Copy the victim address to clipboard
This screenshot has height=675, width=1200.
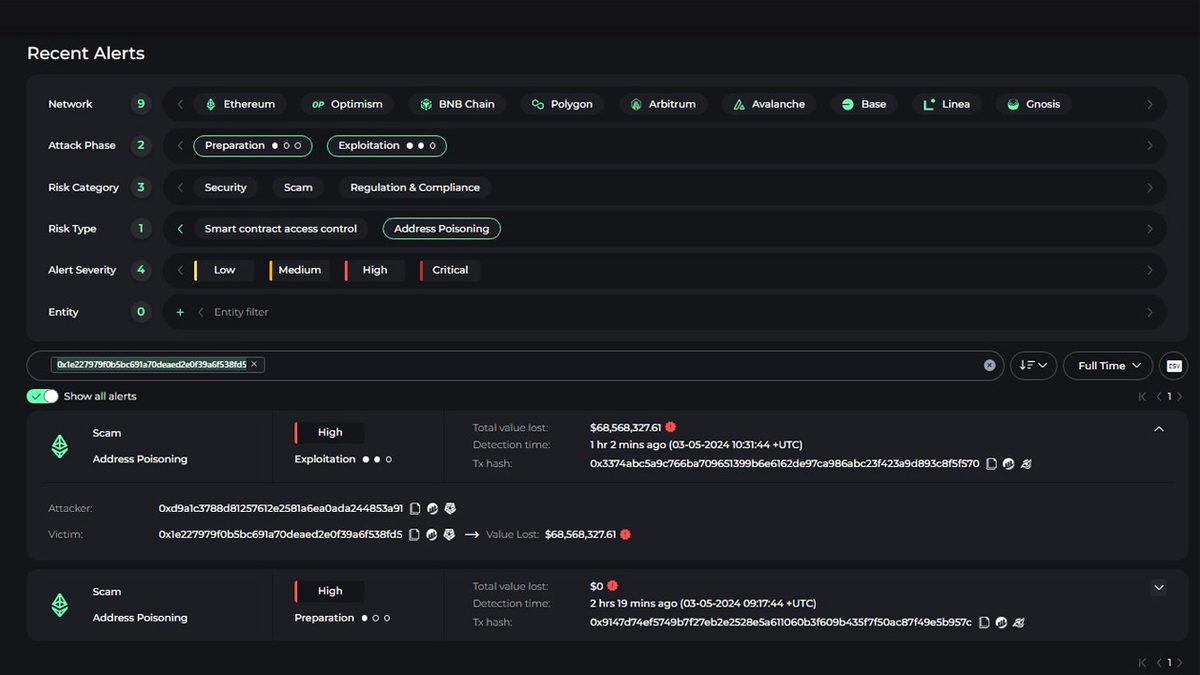415,535
